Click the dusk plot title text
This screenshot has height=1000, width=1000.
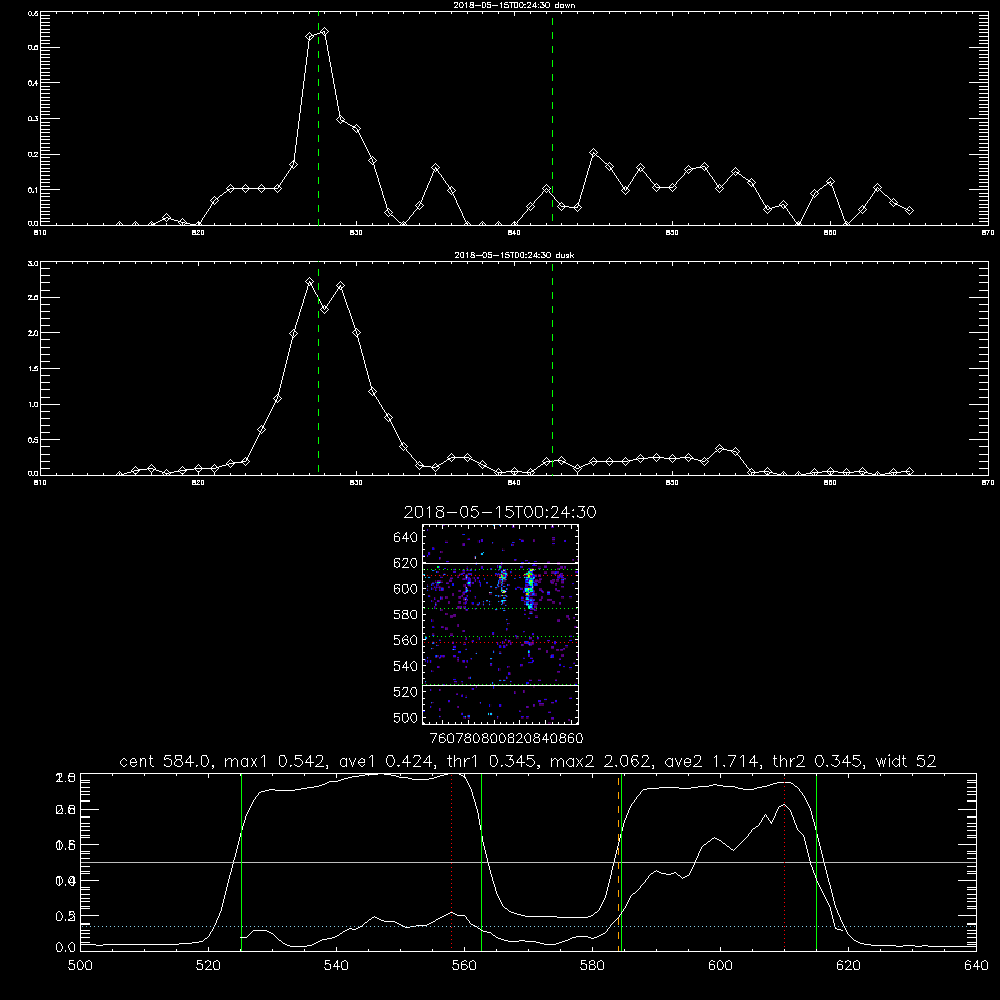click(x=514, y=255)
